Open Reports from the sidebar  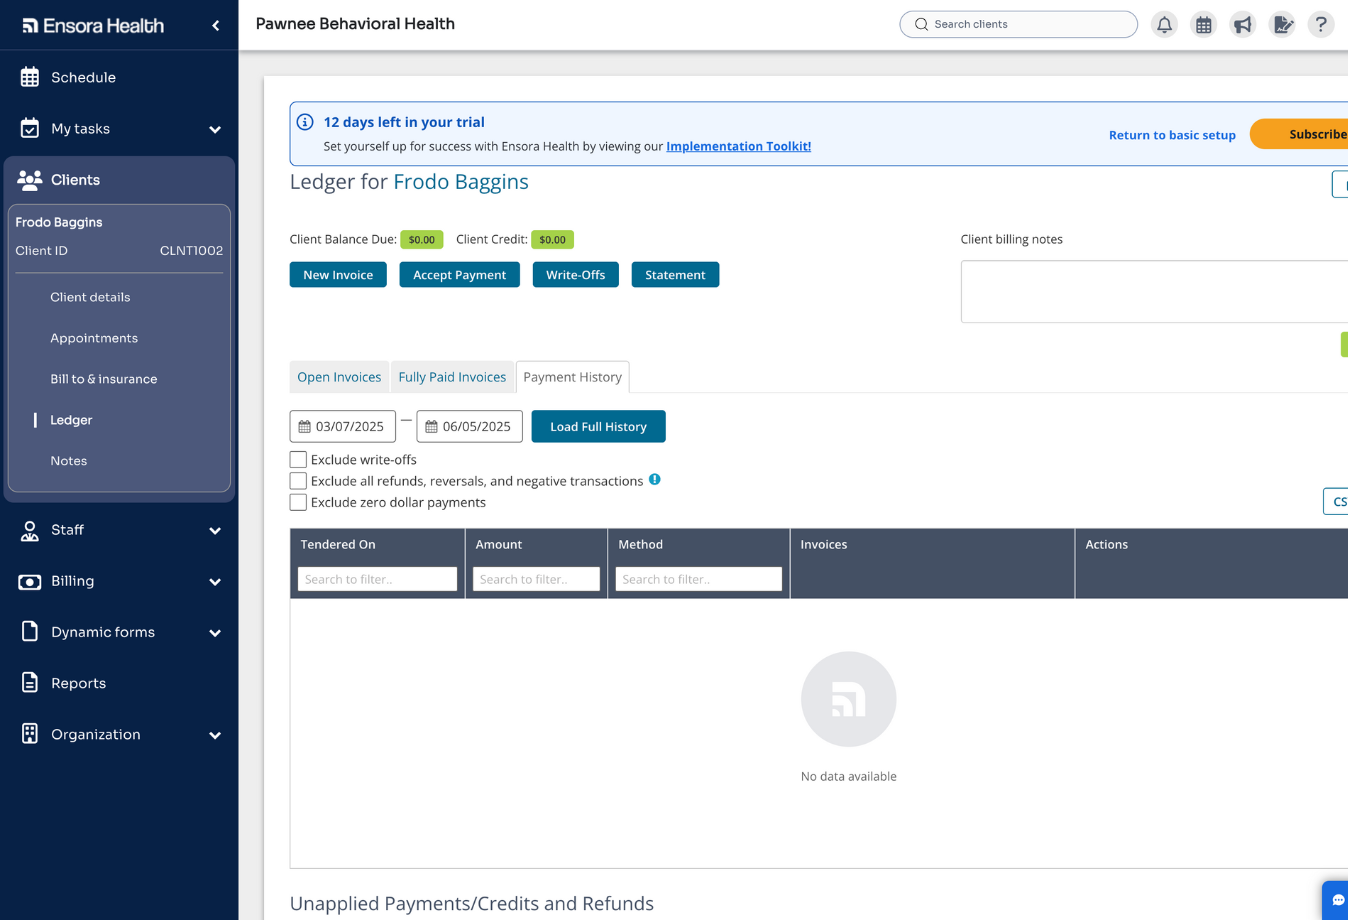(78, 683)
